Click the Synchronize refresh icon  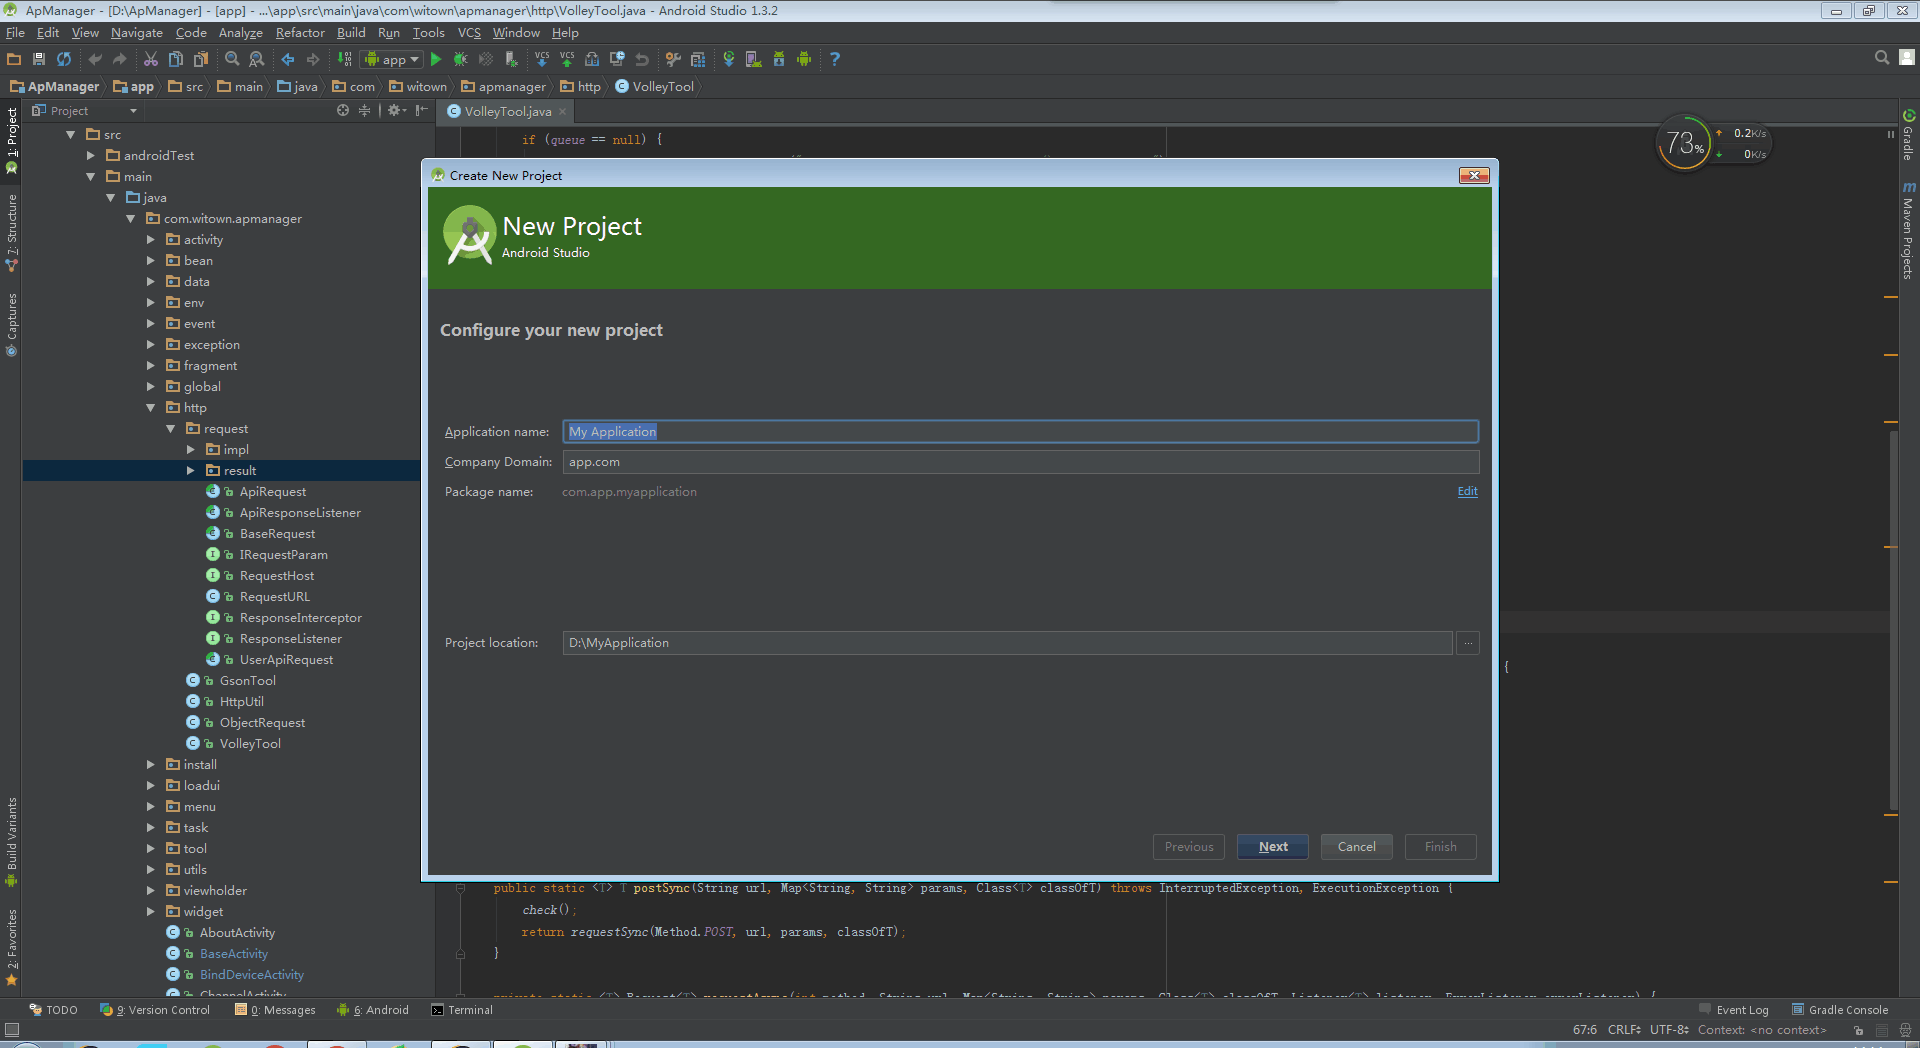pos(64,59)
